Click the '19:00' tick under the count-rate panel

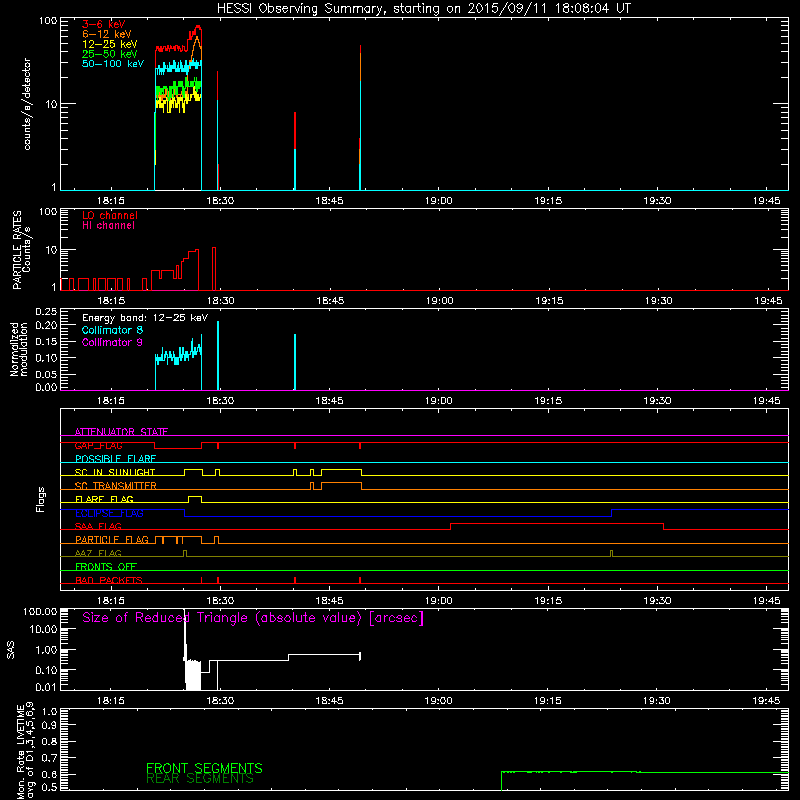(x=439, y=201)
